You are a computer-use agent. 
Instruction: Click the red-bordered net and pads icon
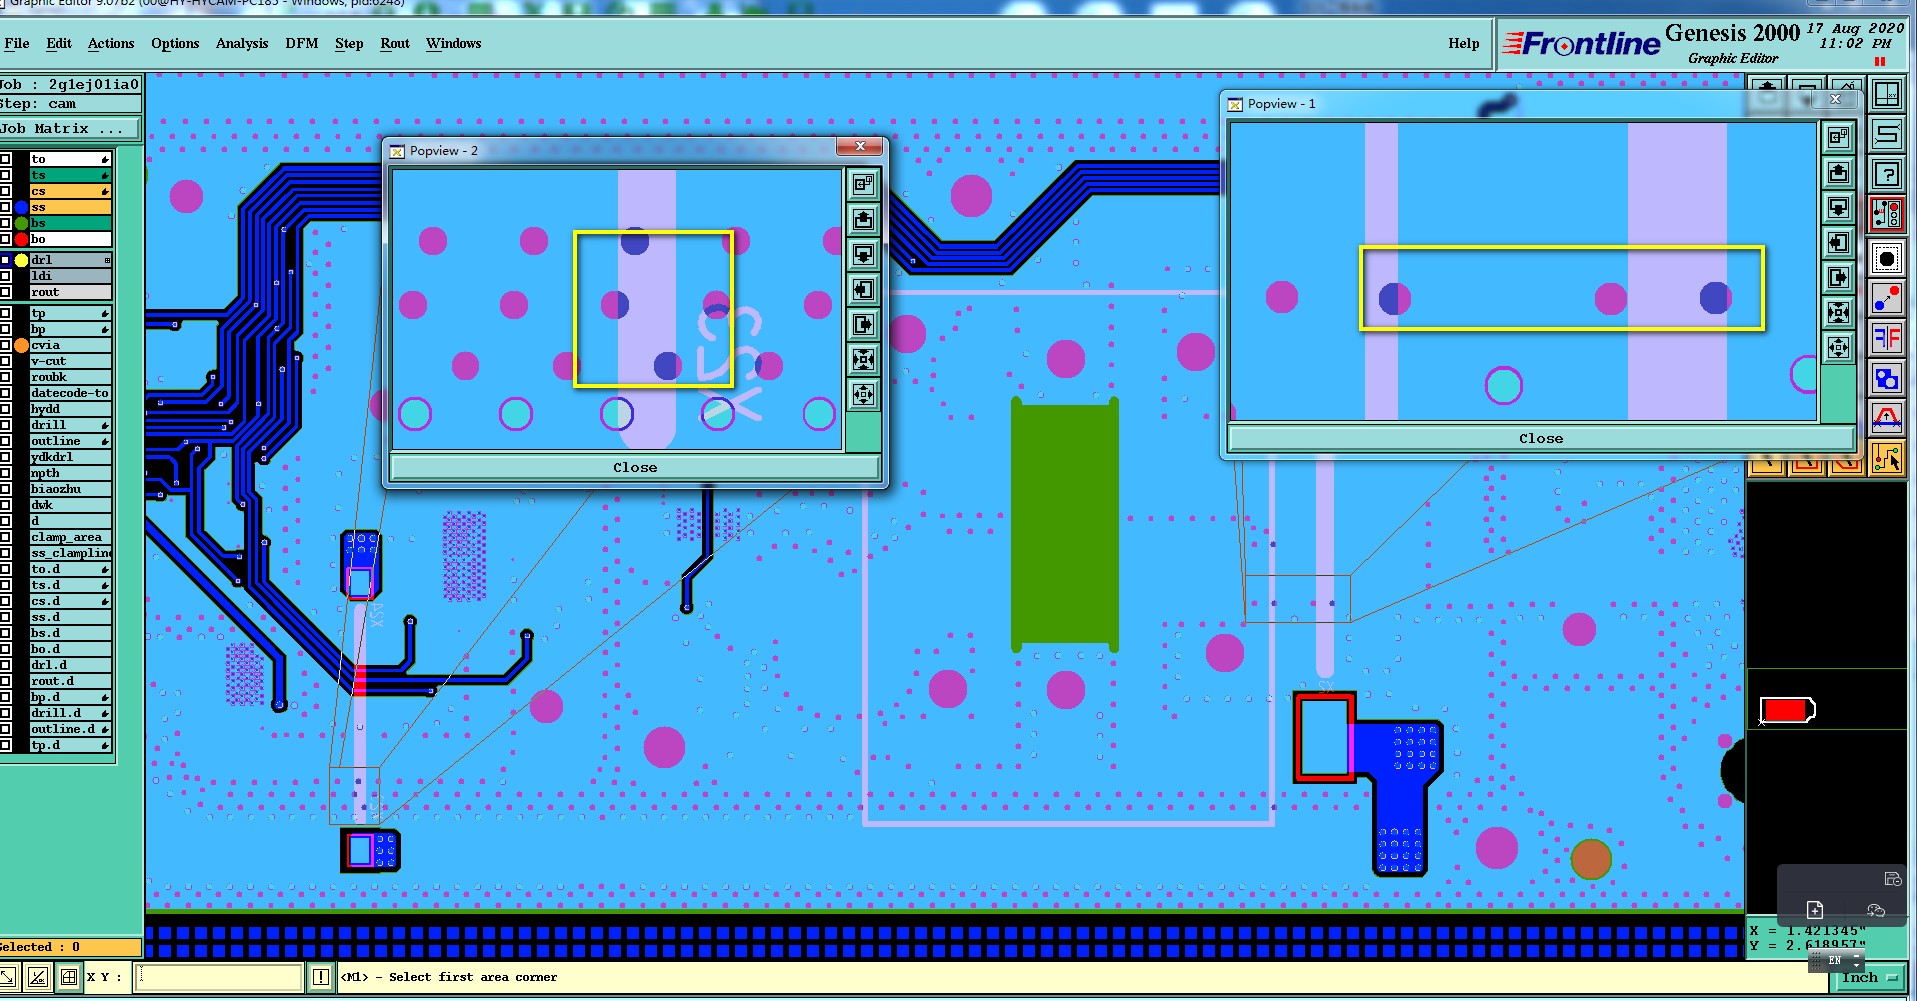click(x=1887, y=215)
